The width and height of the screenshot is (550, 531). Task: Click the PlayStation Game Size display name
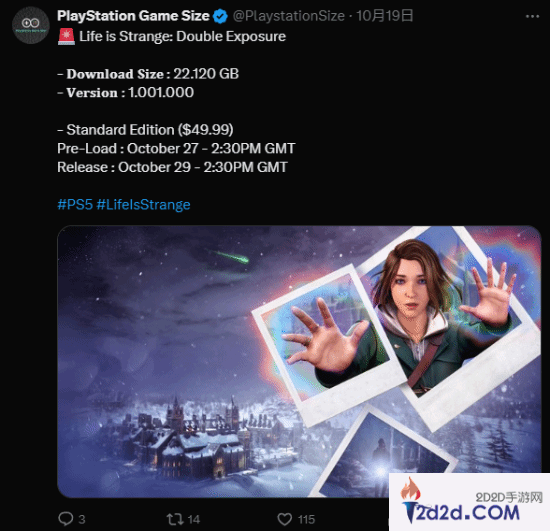click(133, 16)
